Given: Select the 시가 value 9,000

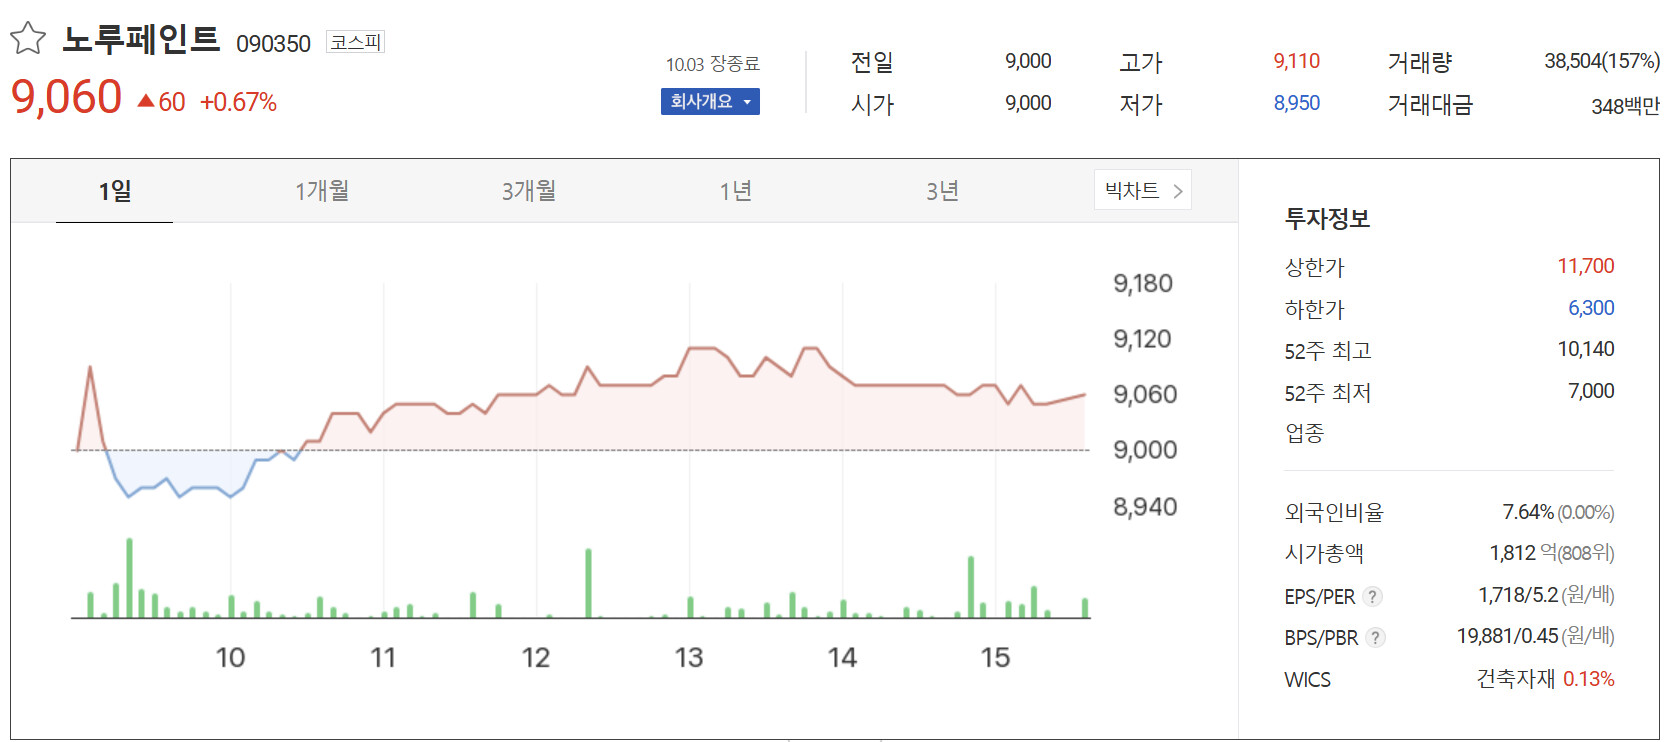Looking at the screenshot, I should click(1028, 103).
